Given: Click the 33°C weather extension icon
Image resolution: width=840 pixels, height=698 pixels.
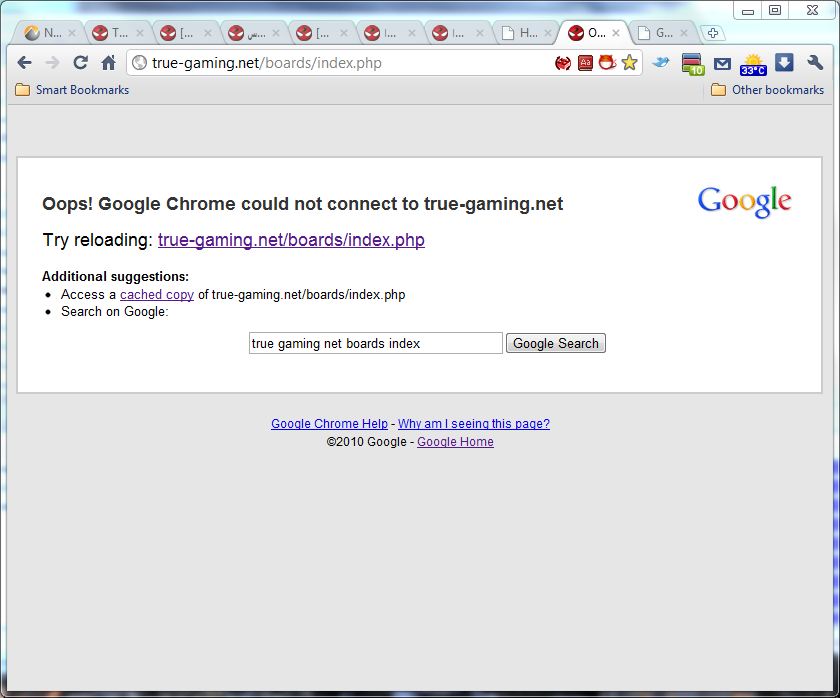Looking at the screenshot, I should pyautogui.click(x=753, y=64).
